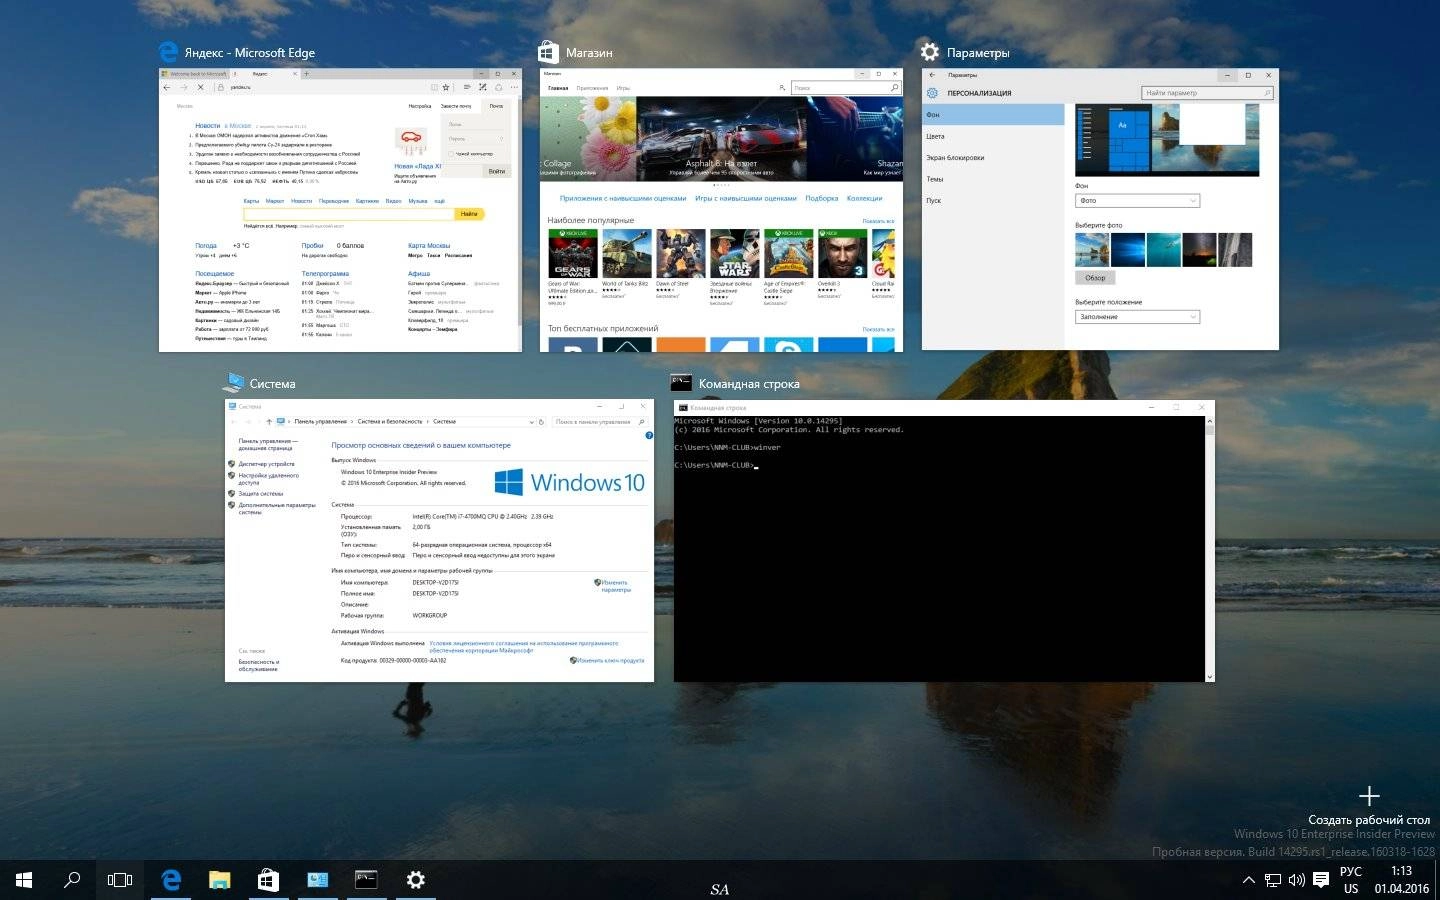
Task: Select Цвета in Settings sidebar
Action: tap(993, 136)
